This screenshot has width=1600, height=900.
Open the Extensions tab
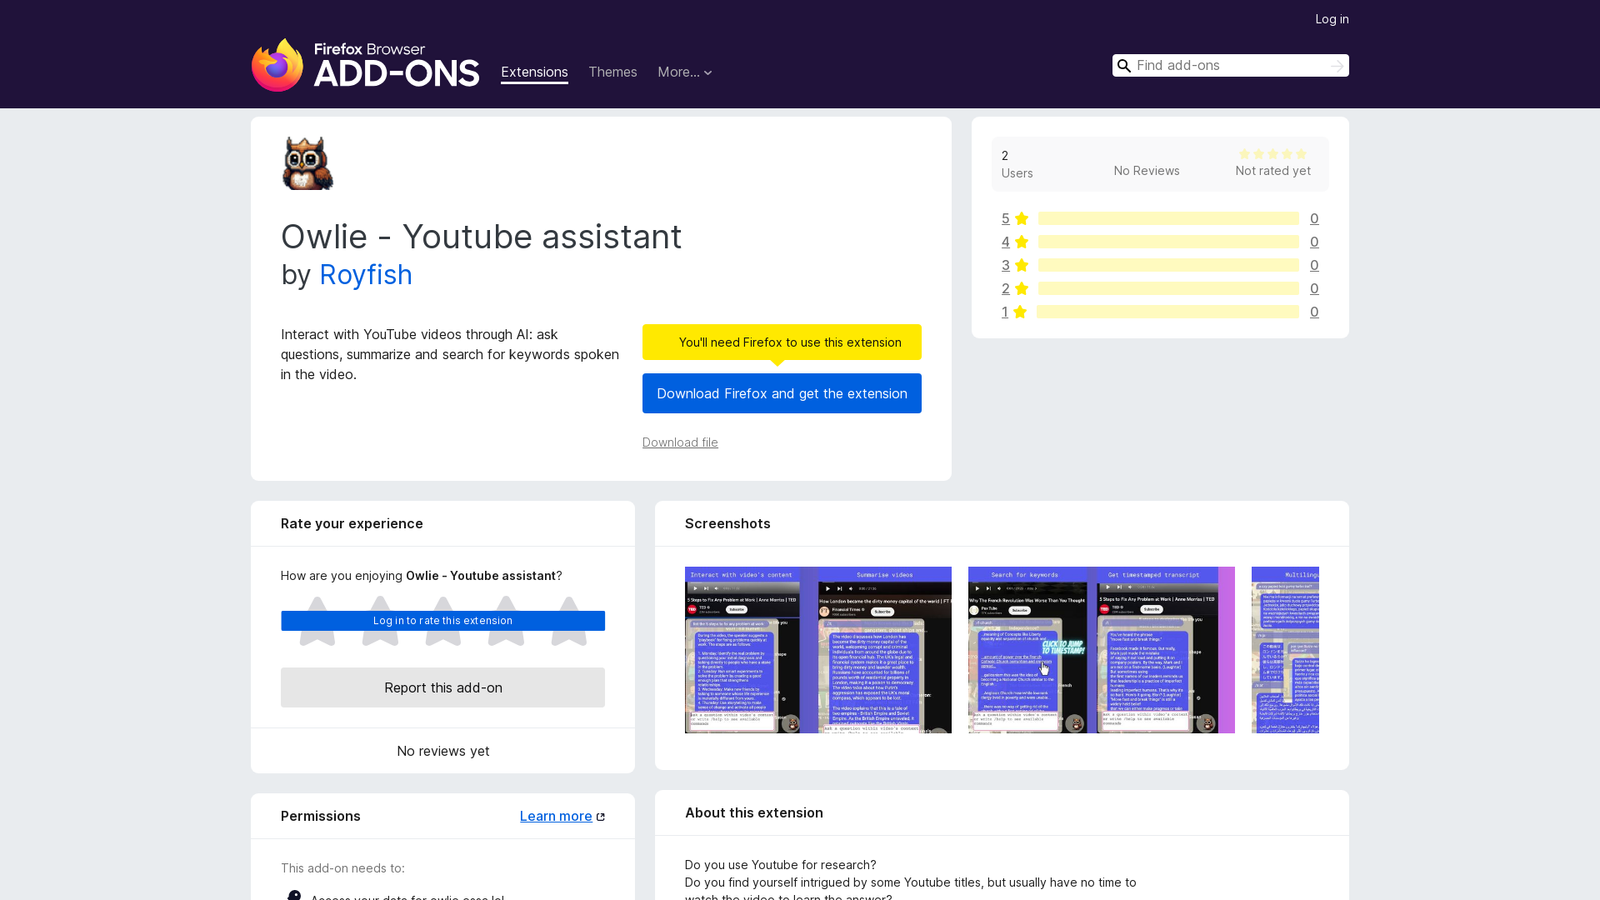pos(534,72)
